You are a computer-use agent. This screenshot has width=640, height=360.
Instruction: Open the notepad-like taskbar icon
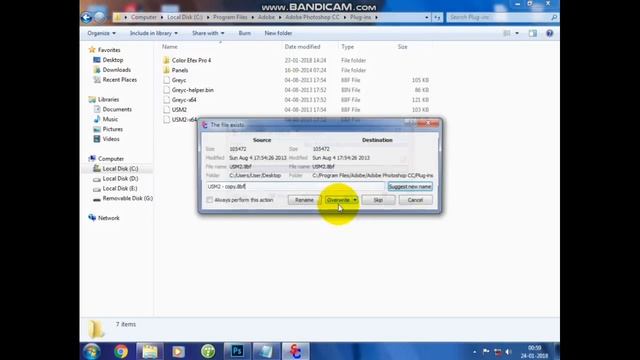coord(266,351)
